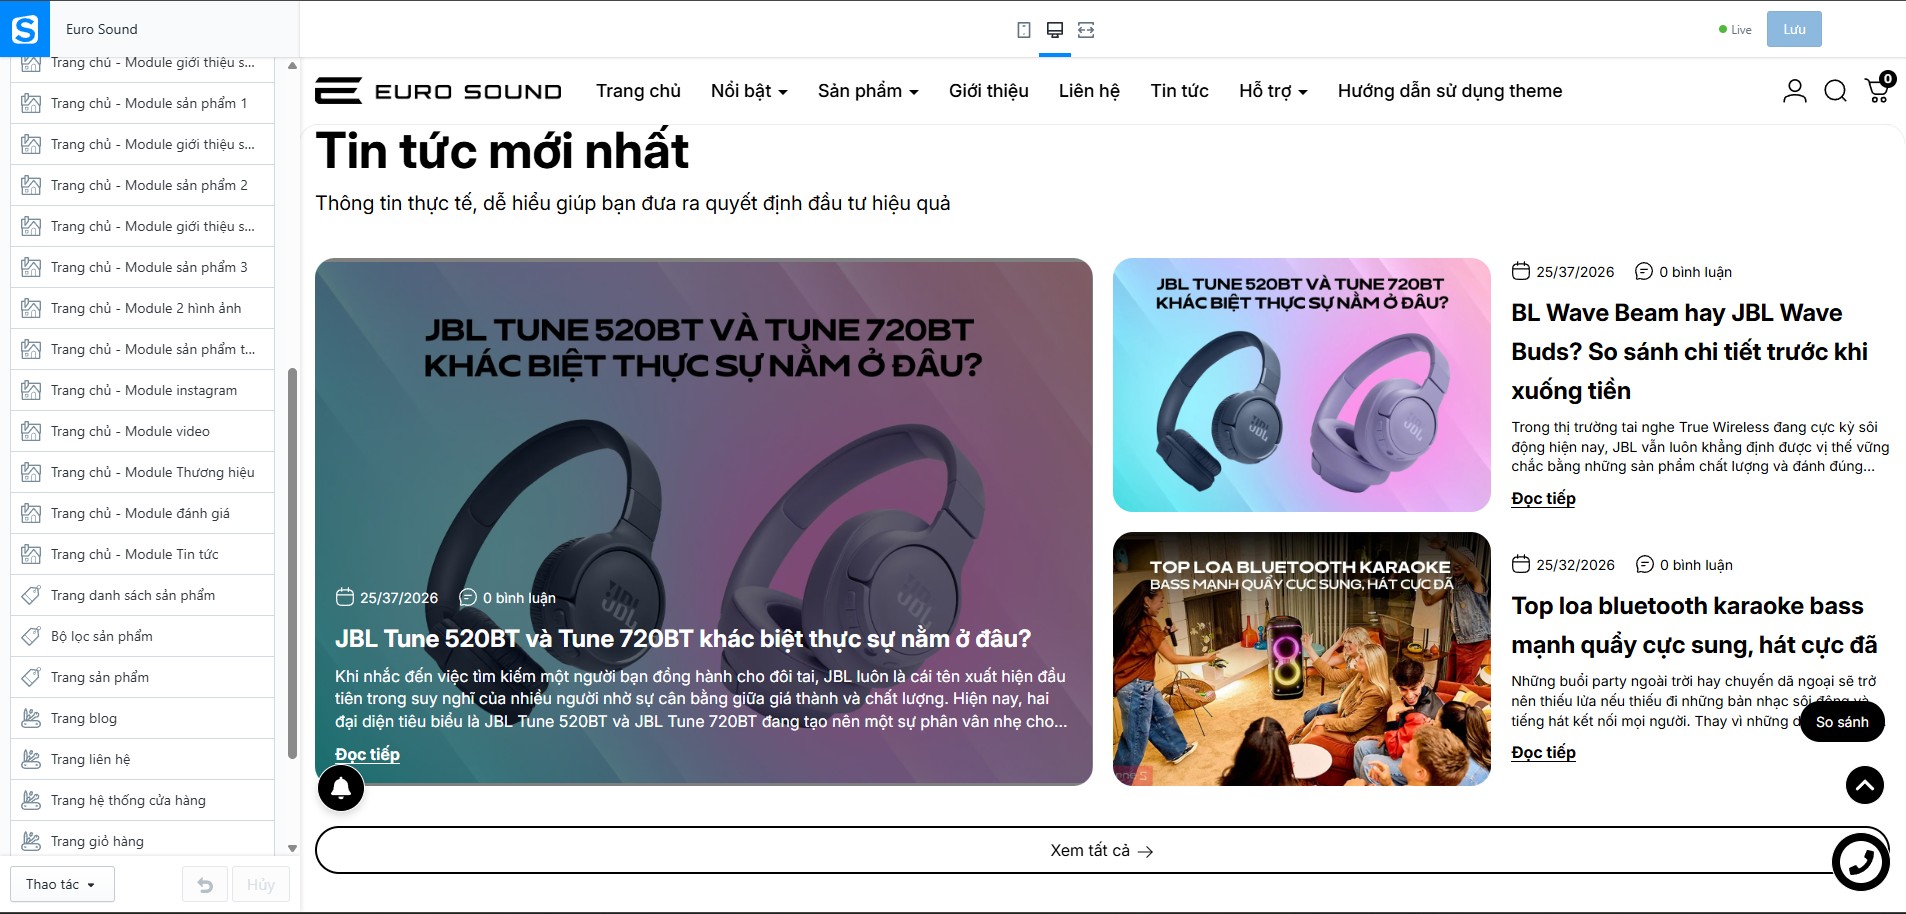Open Trang blog settings
Viewport: 1906px width, 914px height.
tap(142, 718)
